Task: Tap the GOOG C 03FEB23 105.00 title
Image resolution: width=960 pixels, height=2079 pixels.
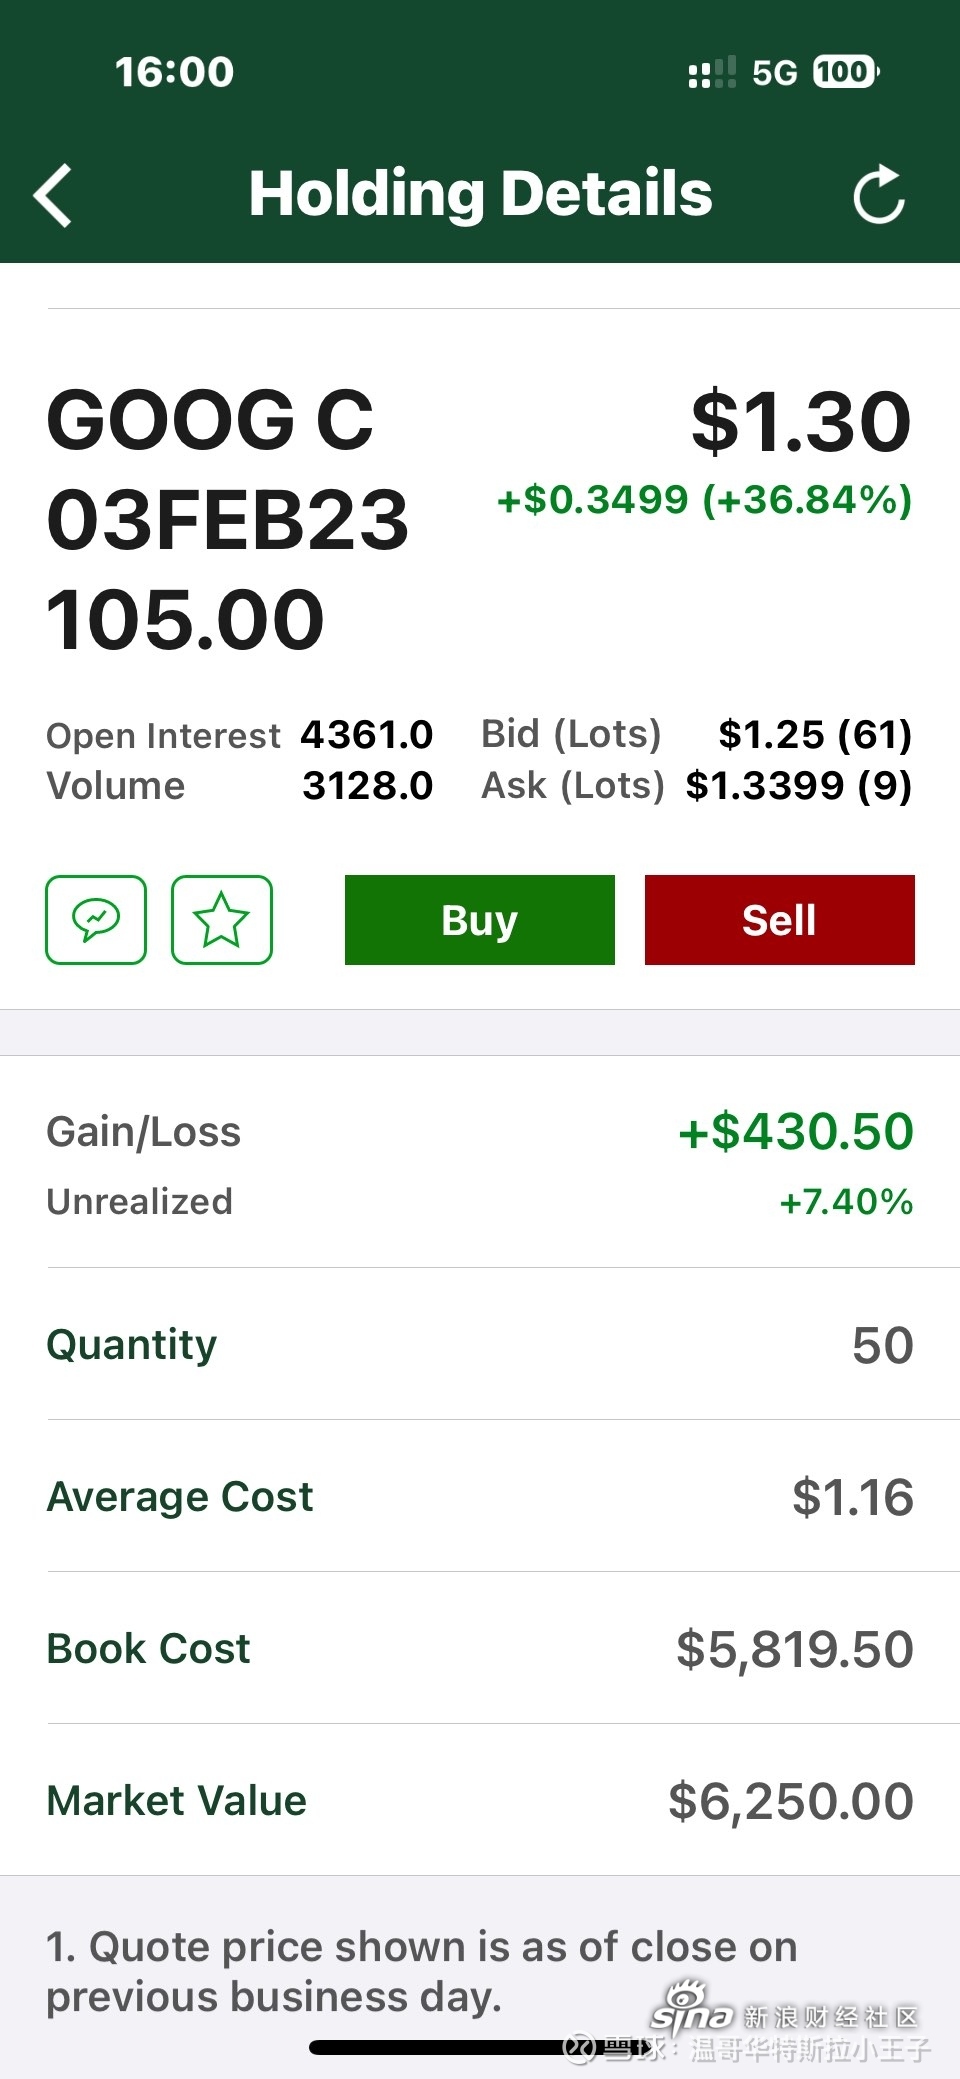Action: (228, 519)
